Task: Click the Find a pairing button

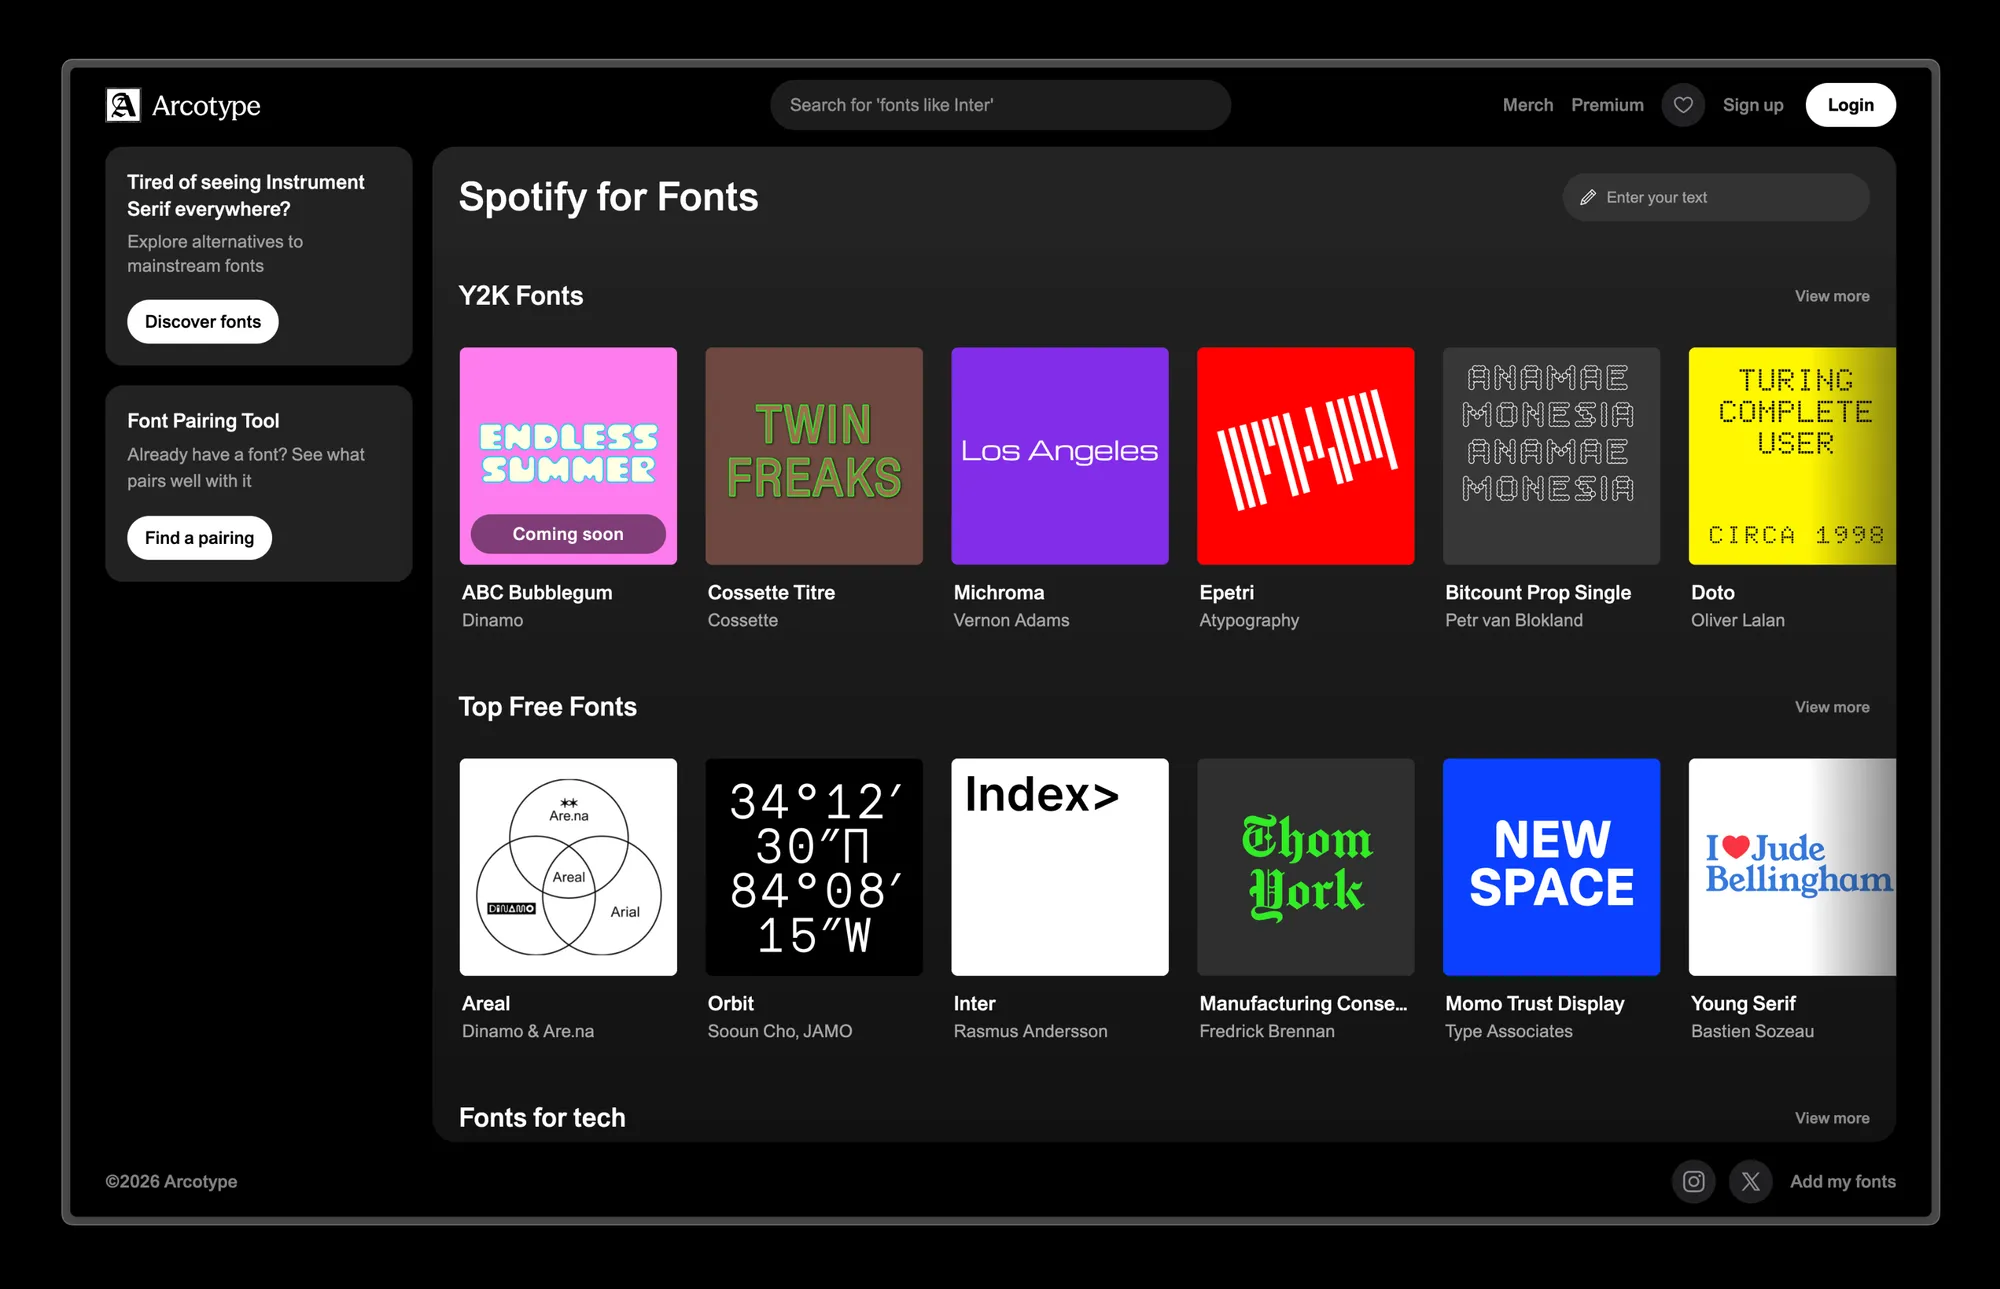Action: click(x=199, y=538)
